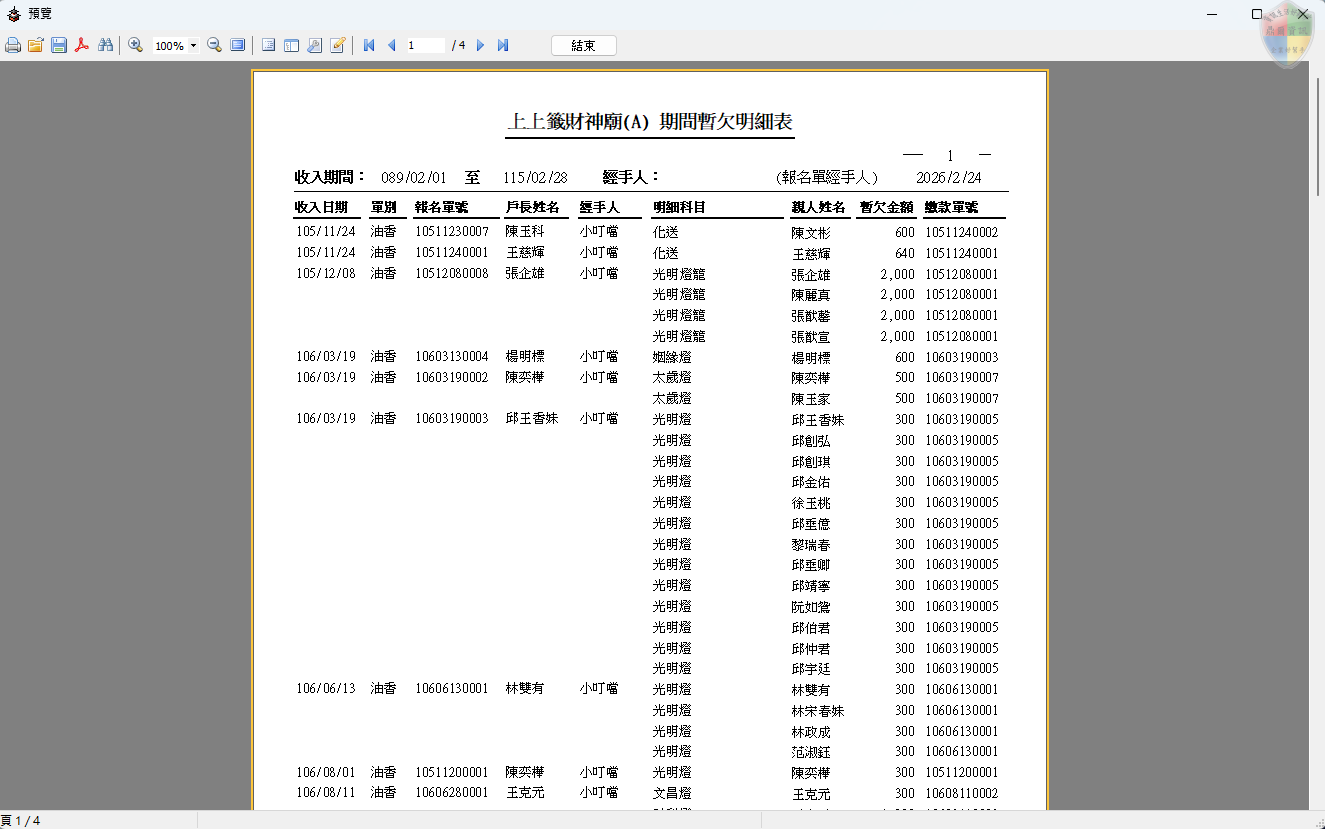The image size is (1325, 829).
Task: Edit the page using the pencil icon
Action: [338, 45]
